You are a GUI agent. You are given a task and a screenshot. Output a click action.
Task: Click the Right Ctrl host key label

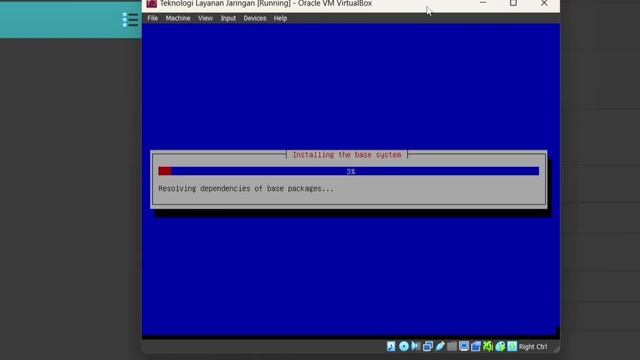click(x=533, y=347)
